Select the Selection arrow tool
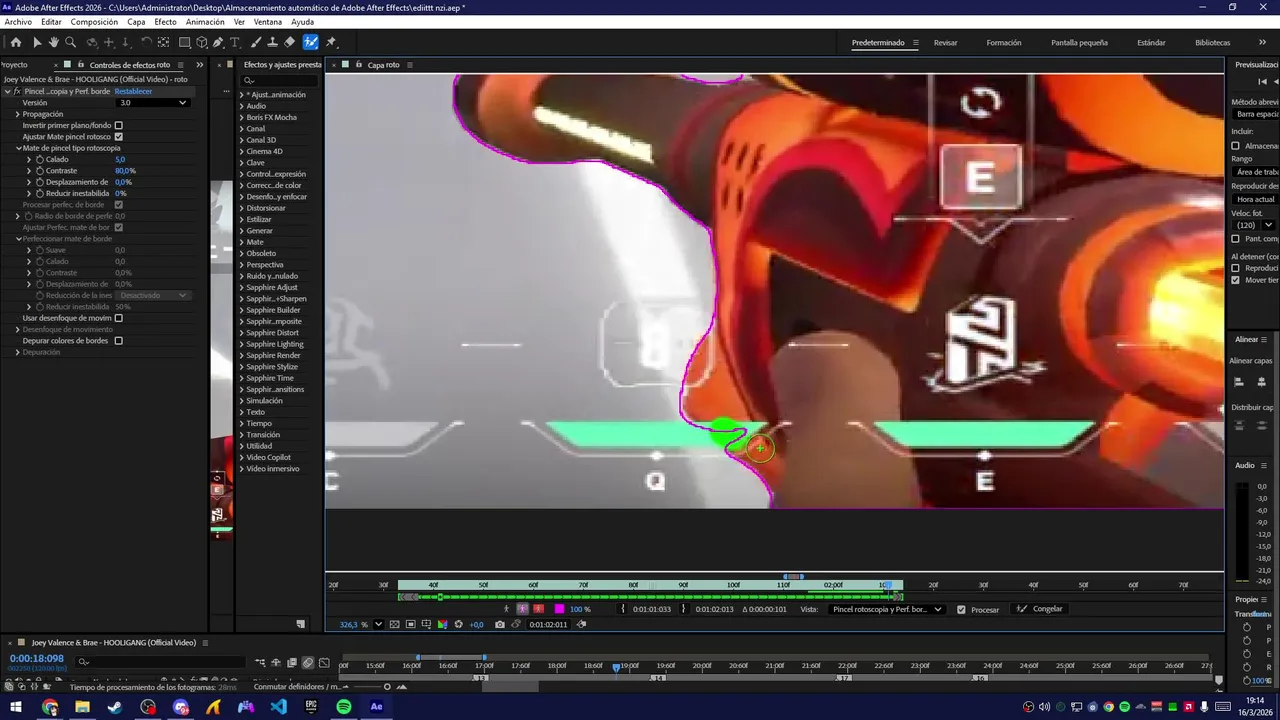Image resolution: width=1280 pixels, height=720 pixels. coord(37,42)
